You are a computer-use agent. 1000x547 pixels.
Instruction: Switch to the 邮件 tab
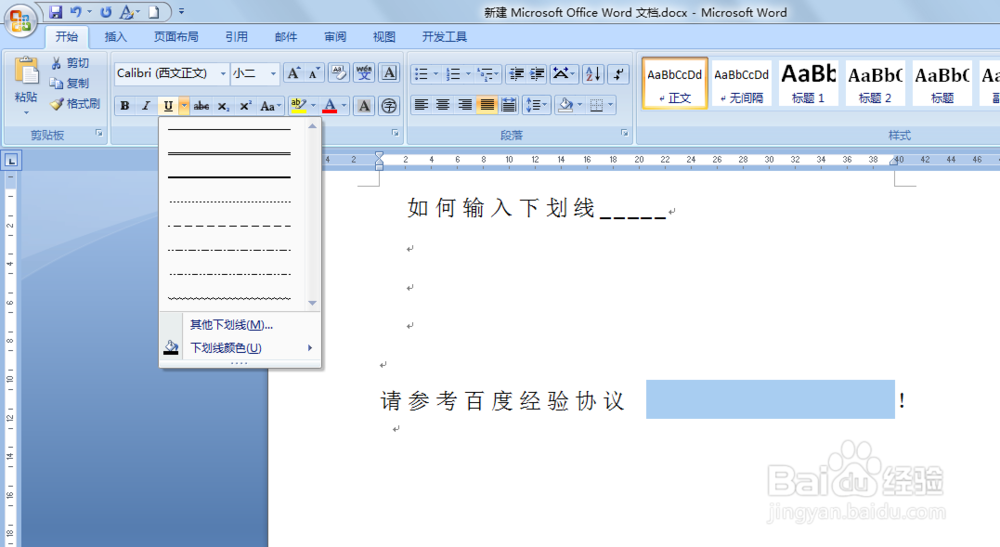286,37
